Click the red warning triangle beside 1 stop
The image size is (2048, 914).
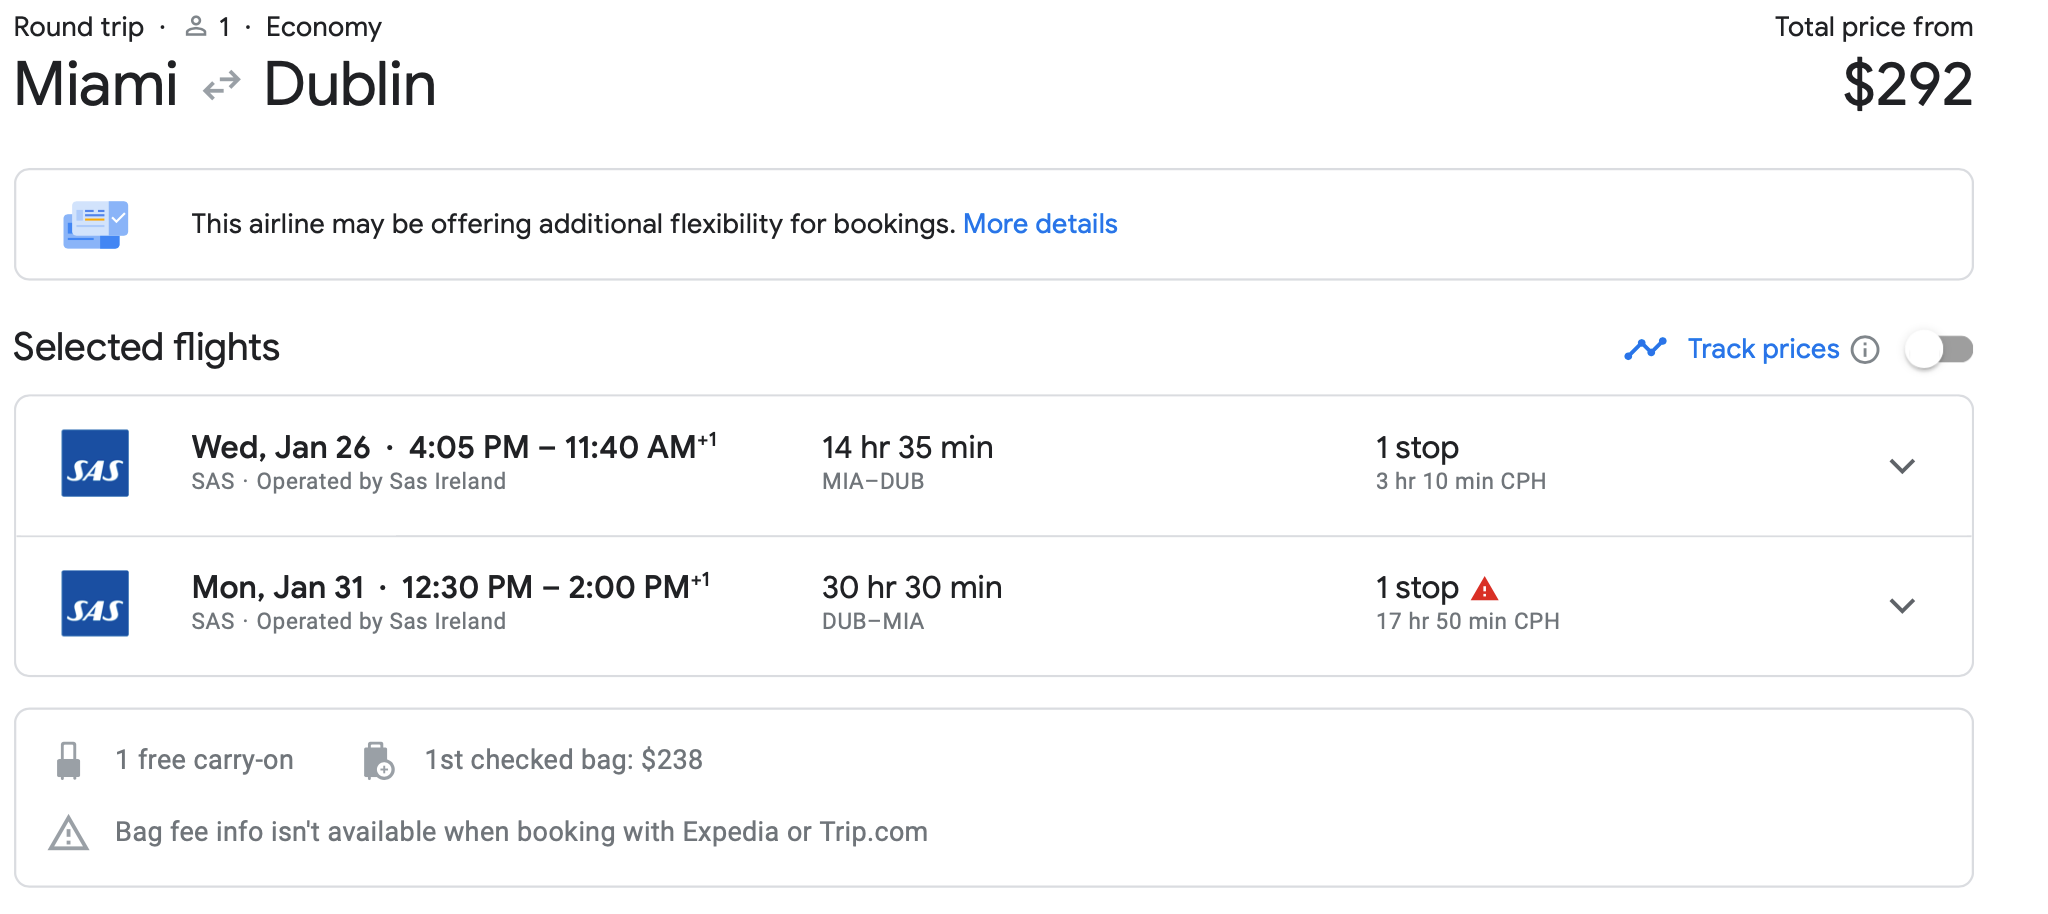pos(1485,588)
